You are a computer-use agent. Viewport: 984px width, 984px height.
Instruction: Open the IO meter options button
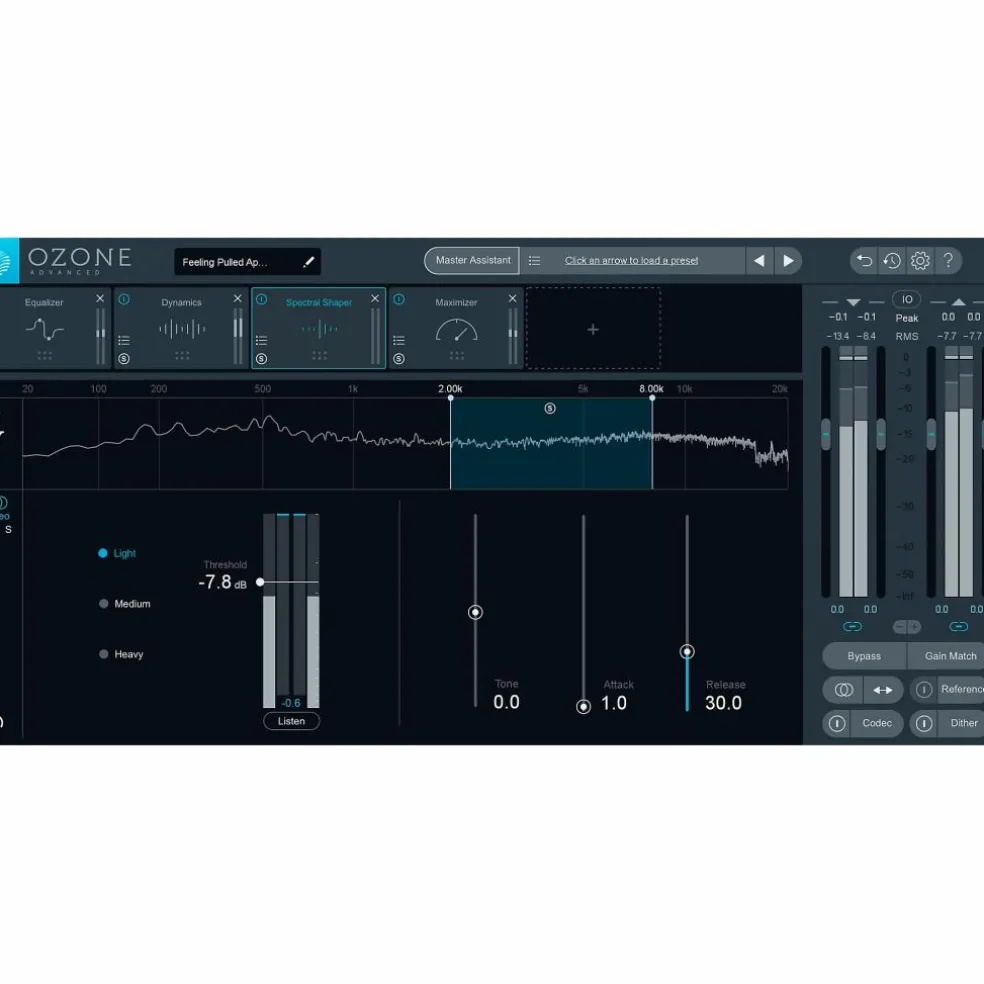pos(907,299)
